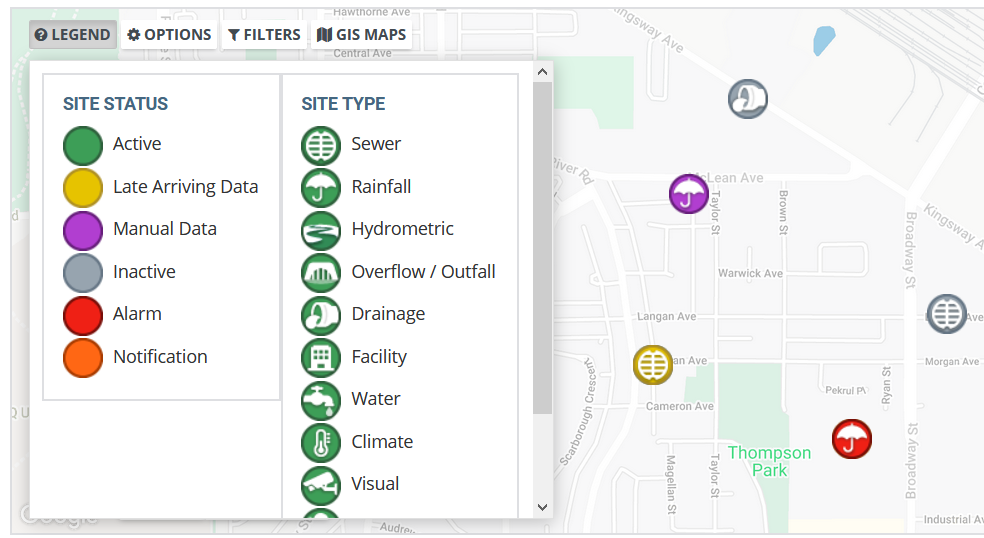Viewport: 984px width, 538px height.
Task: Click the red Rainfall alarm marker
Action: 852,439
